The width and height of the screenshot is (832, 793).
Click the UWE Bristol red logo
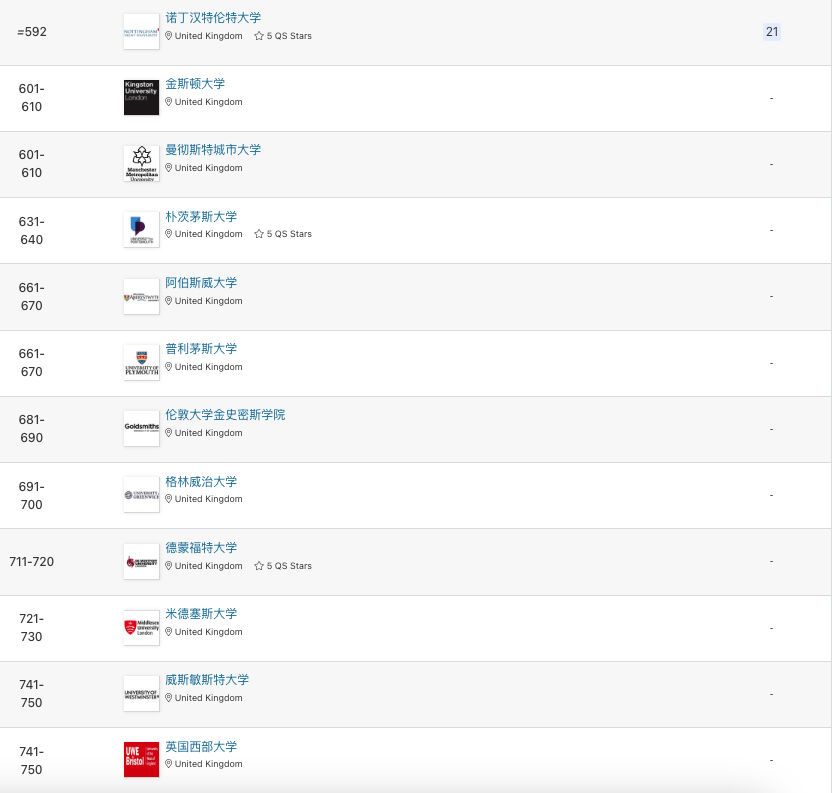[x=141, y=760]
